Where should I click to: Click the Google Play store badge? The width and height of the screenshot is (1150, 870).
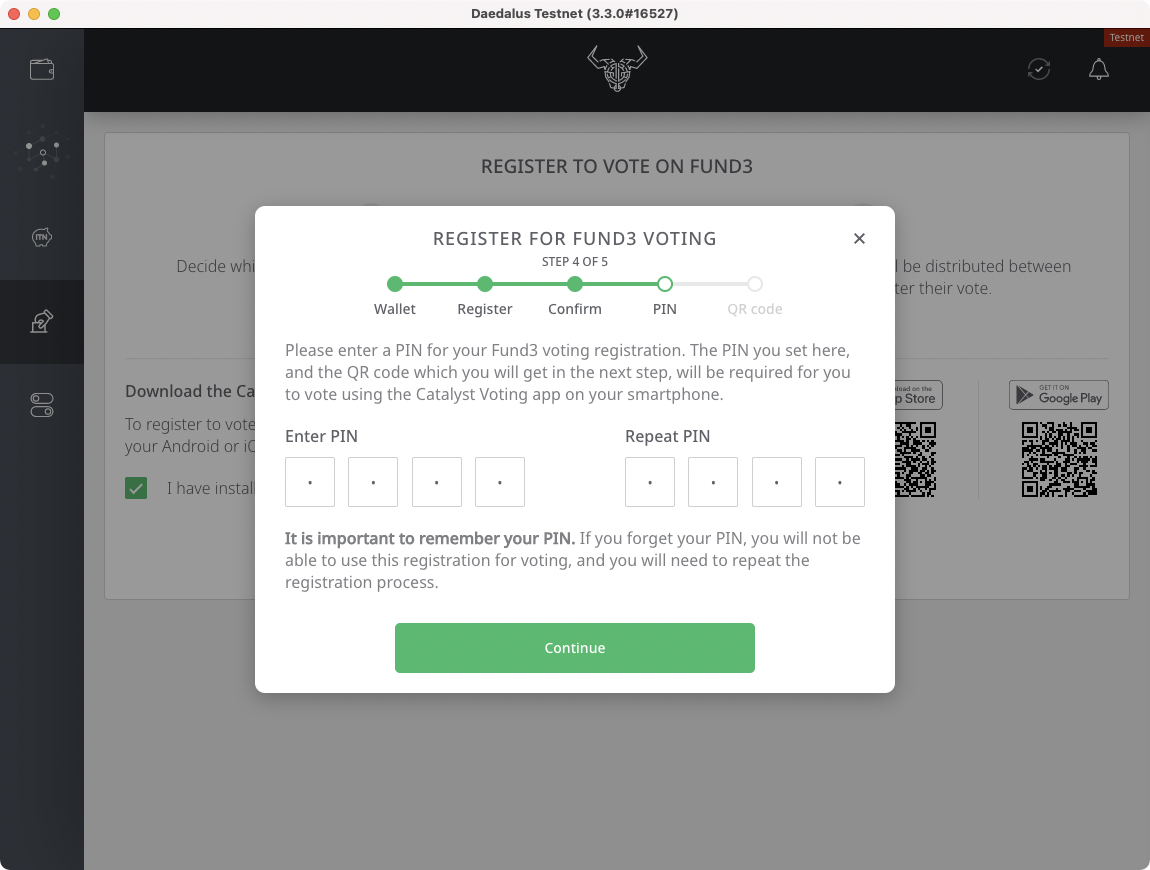tap(1058, 395)
